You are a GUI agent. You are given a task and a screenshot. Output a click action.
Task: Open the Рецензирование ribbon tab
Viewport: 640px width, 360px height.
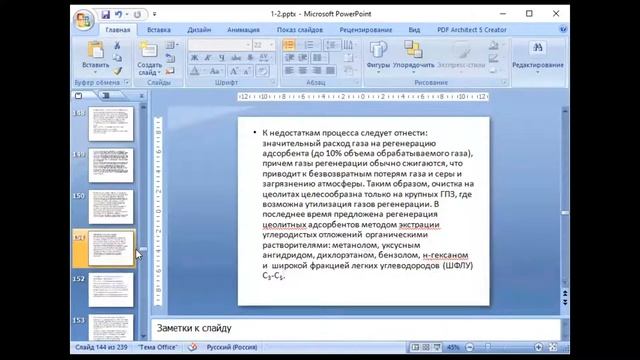coord(365,30)
